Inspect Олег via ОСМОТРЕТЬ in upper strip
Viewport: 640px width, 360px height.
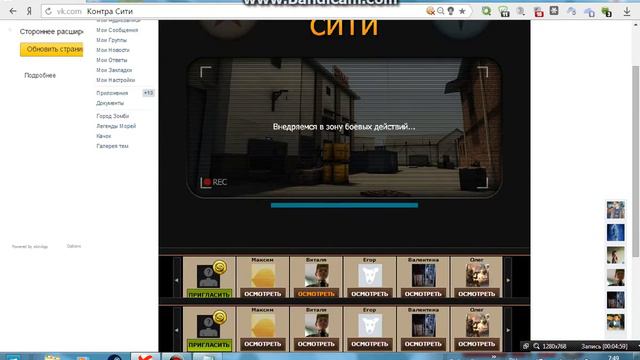[x=476, y=294]
